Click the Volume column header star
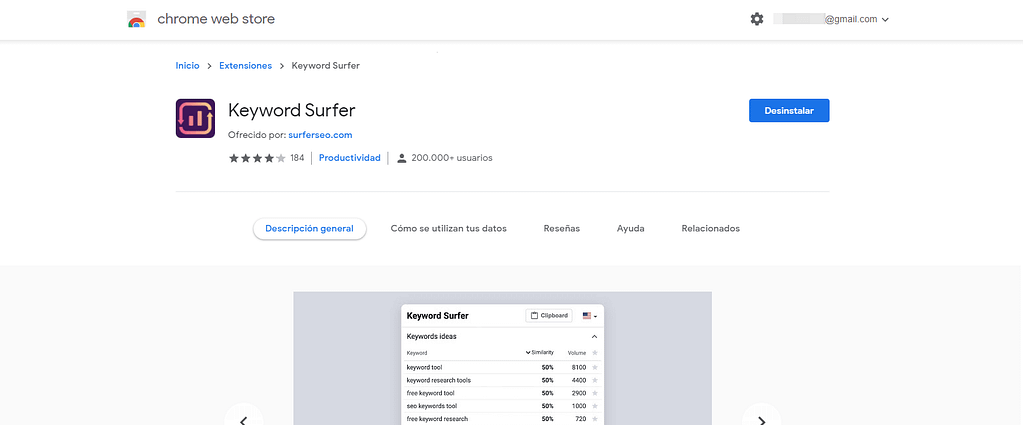 (x=594, y=353)
